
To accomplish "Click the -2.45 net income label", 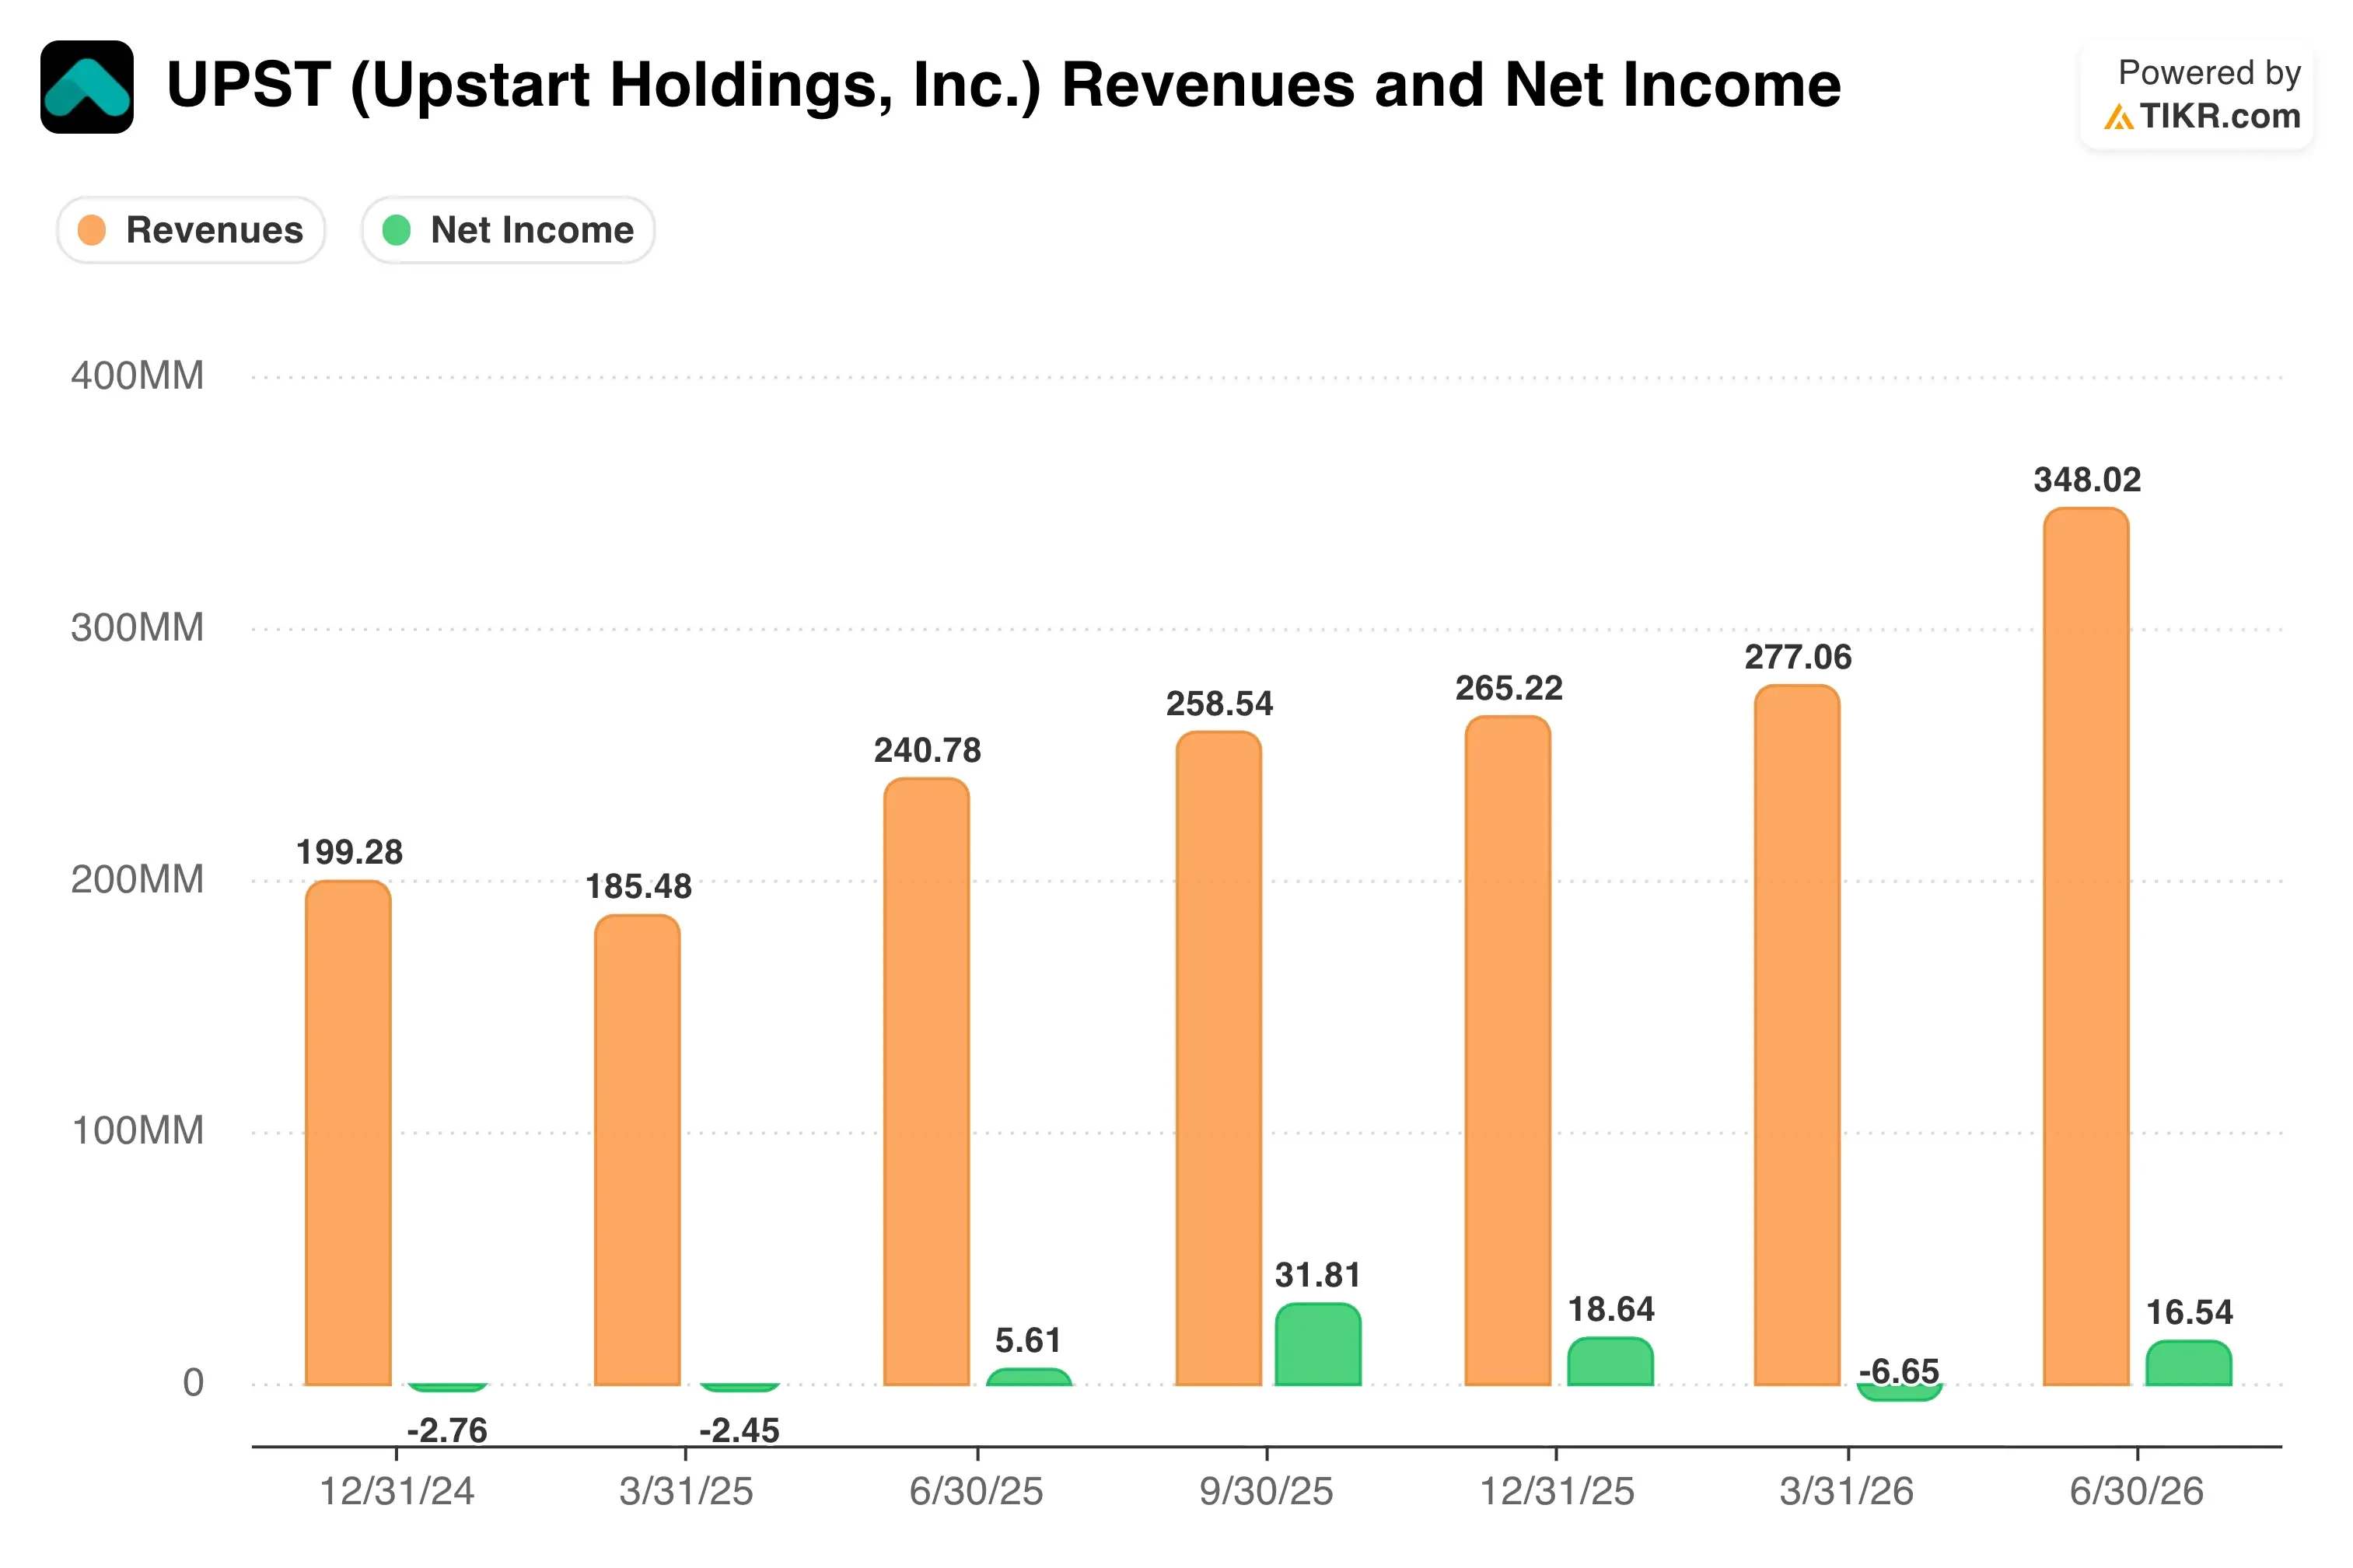I will (x=739, y=1430).
